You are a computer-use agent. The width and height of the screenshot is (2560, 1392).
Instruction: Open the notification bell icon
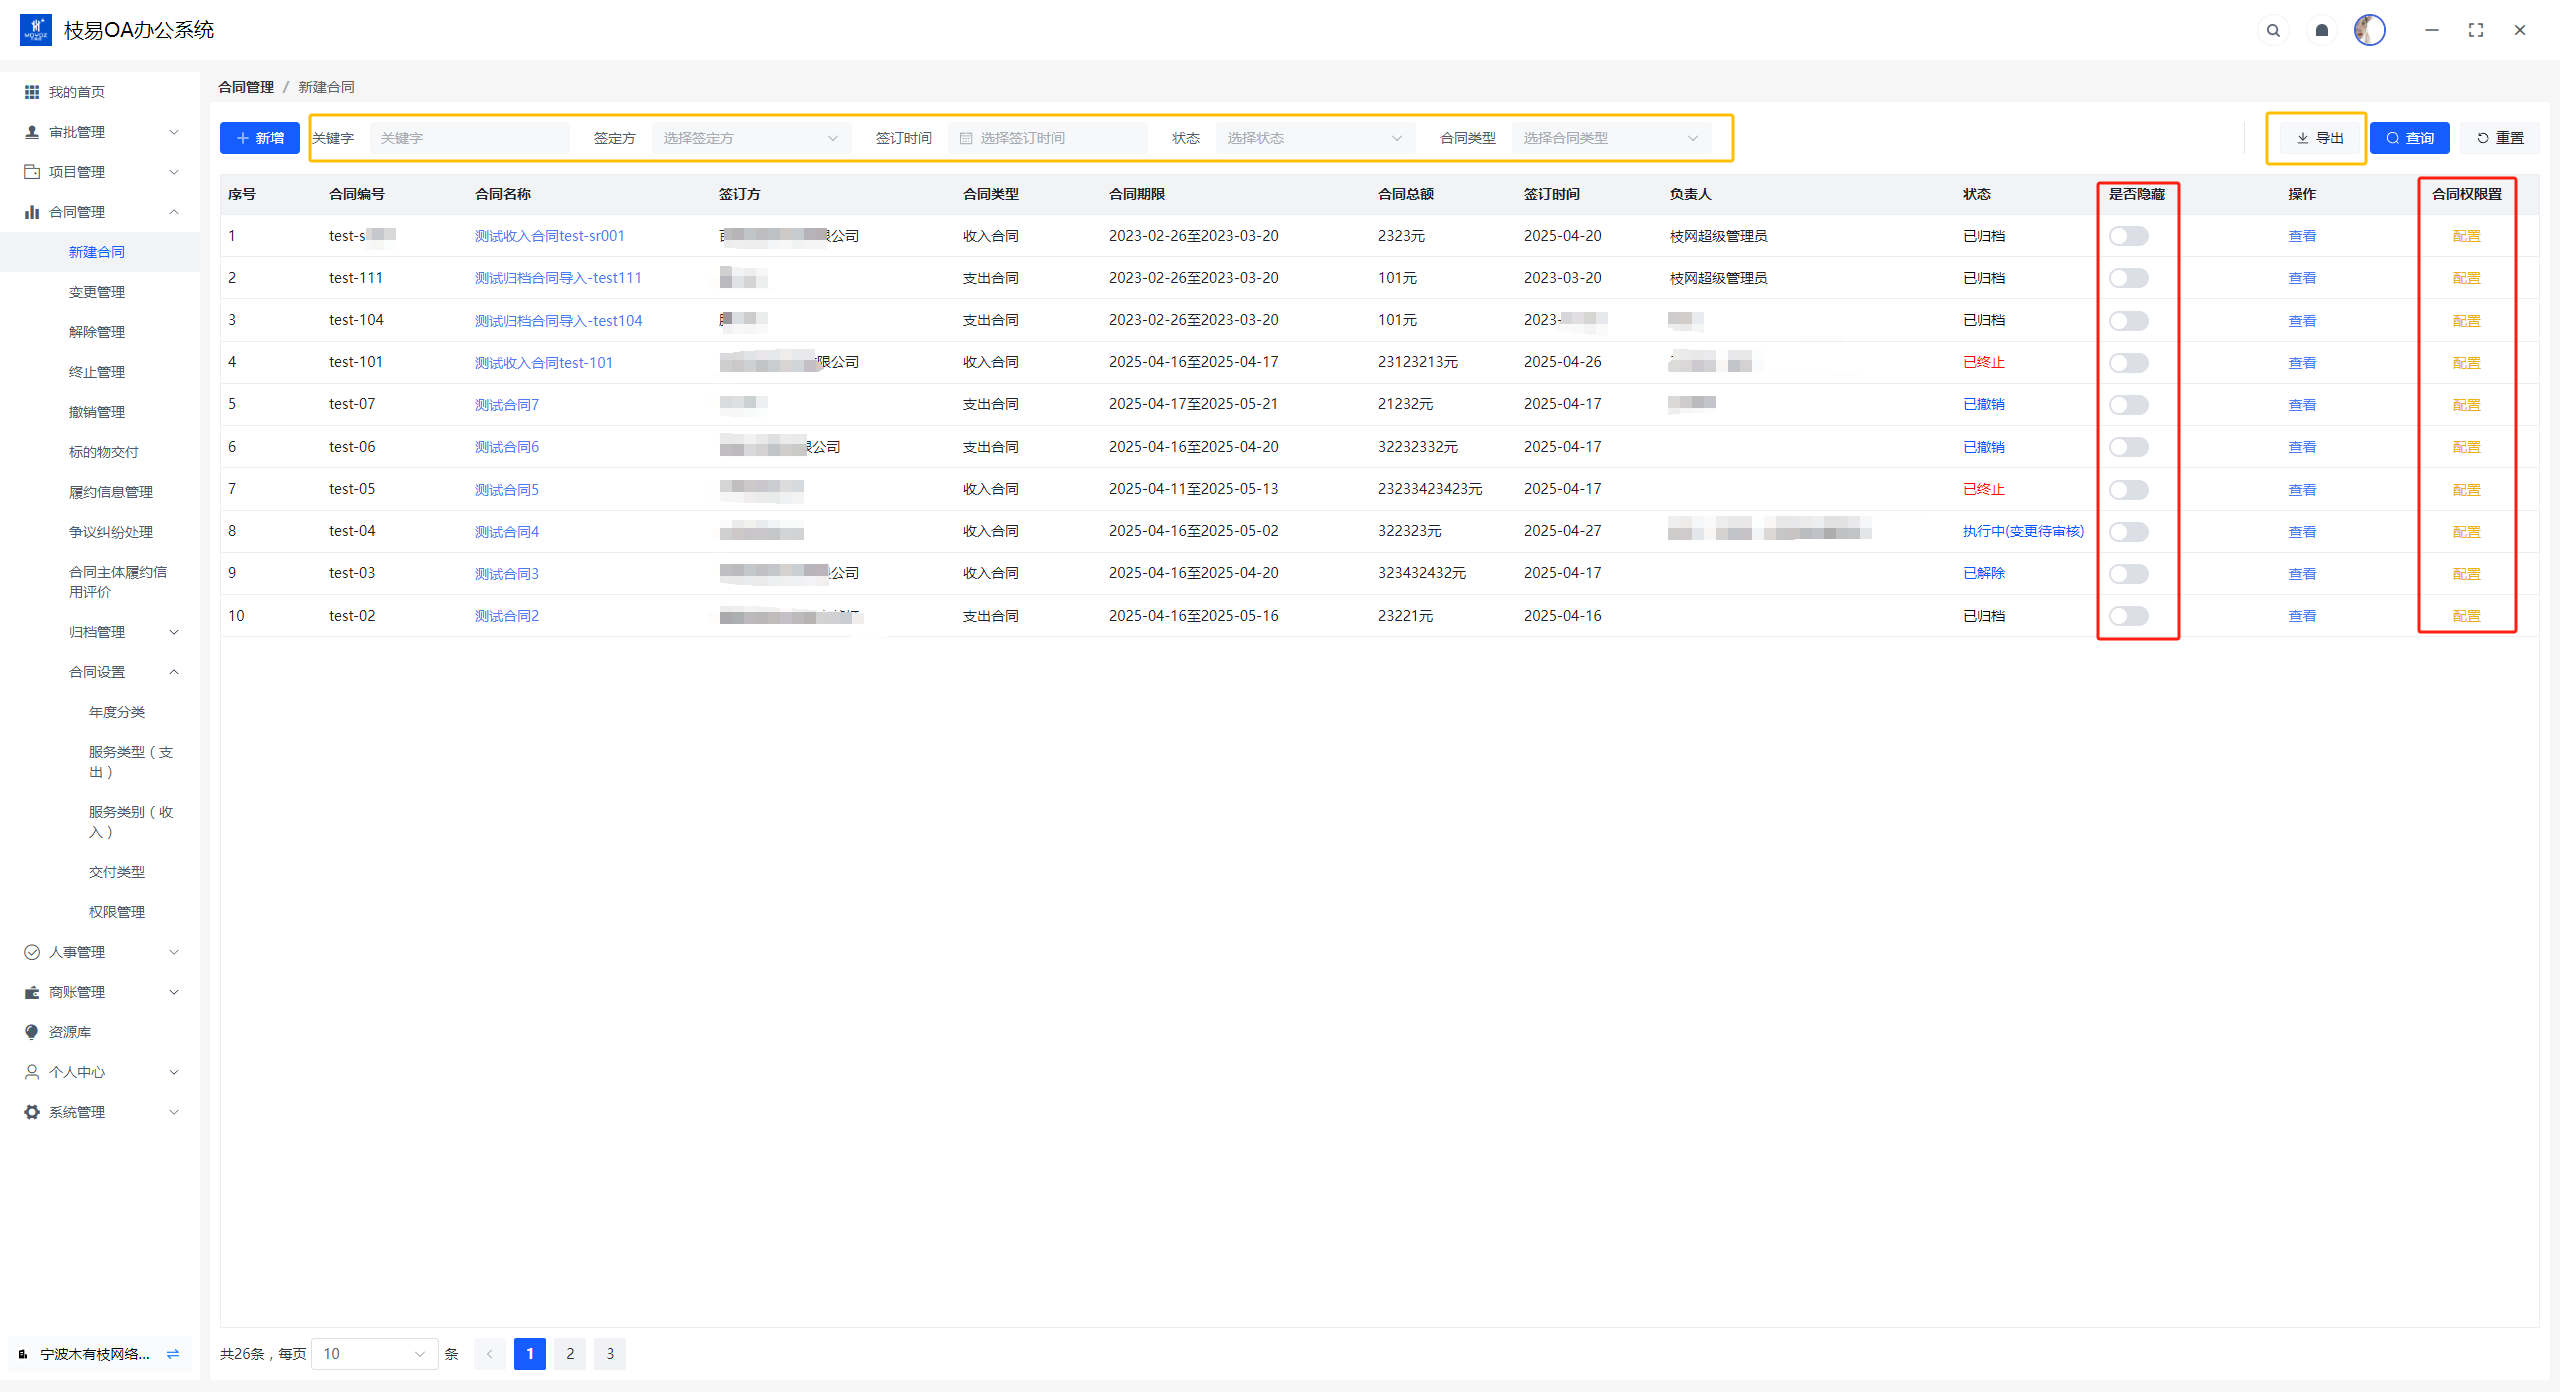(x=2322, y=30)
